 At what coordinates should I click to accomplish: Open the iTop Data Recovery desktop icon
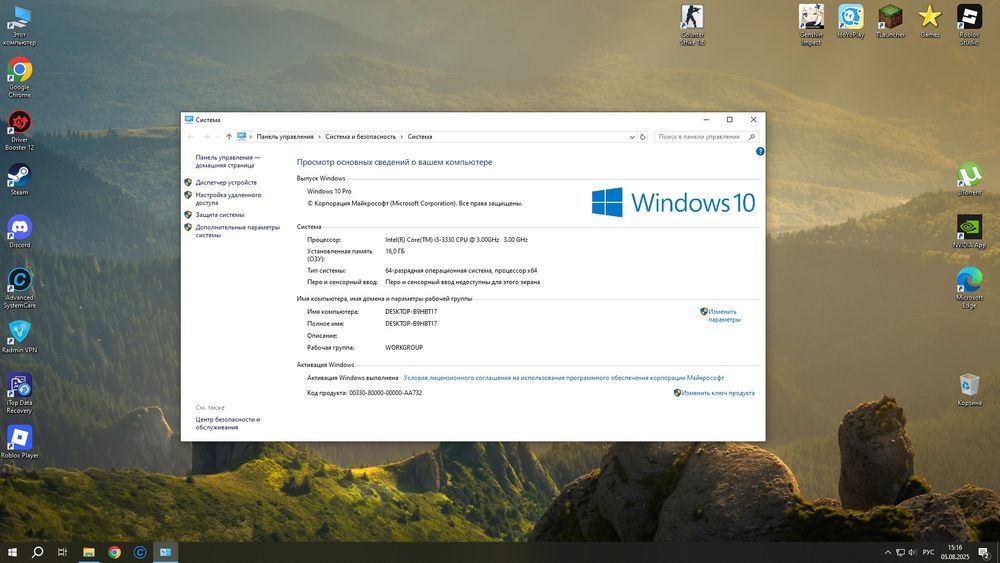19,393
